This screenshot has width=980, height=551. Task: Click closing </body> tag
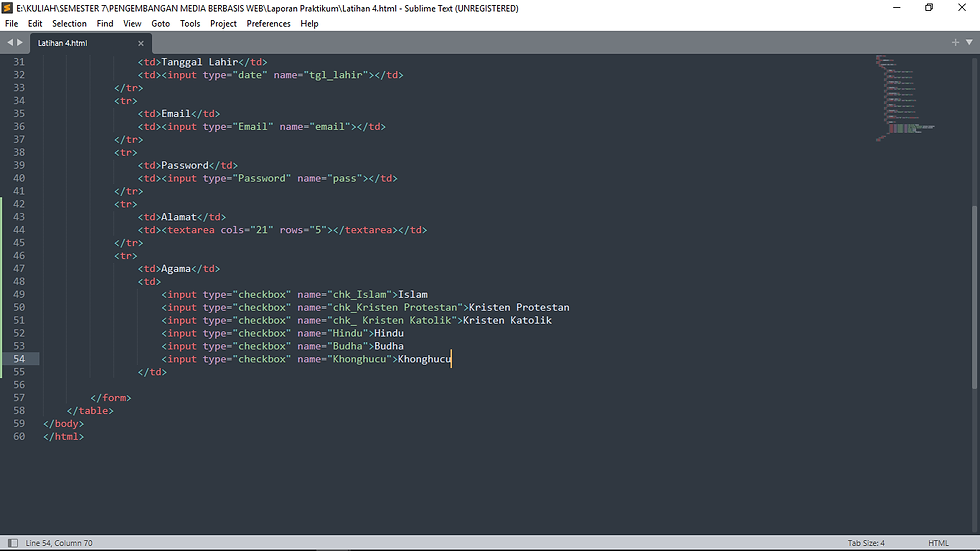point(63,424)
